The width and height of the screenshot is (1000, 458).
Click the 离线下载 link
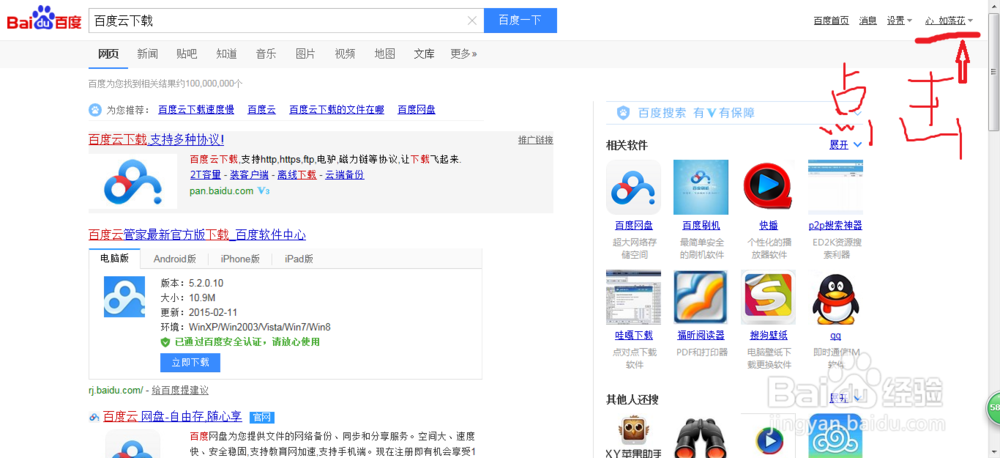point(297,175)
